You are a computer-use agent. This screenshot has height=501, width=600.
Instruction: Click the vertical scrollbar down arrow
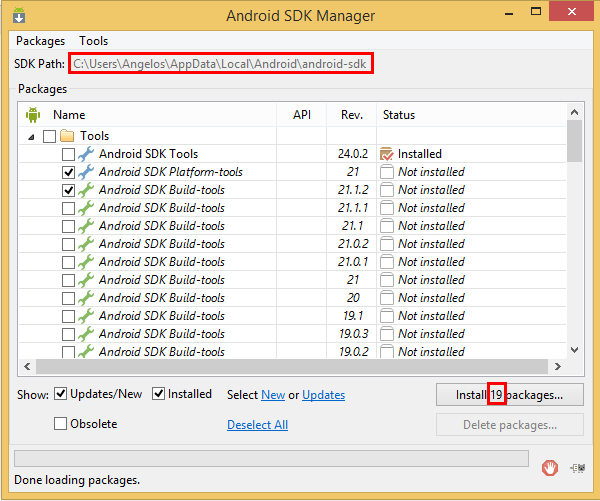(x=574, y=349)
